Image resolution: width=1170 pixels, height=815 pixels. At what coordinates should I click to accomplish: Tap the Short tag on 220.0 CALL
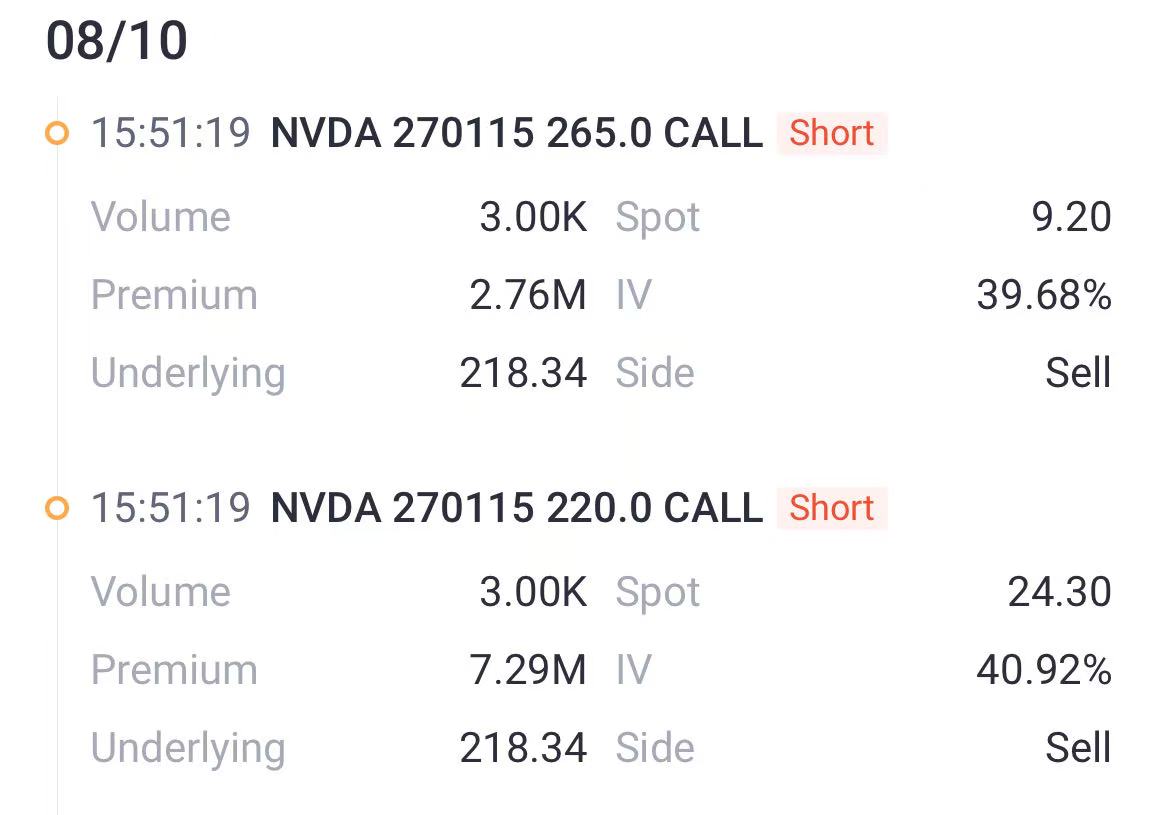click(x=831, y=508)
